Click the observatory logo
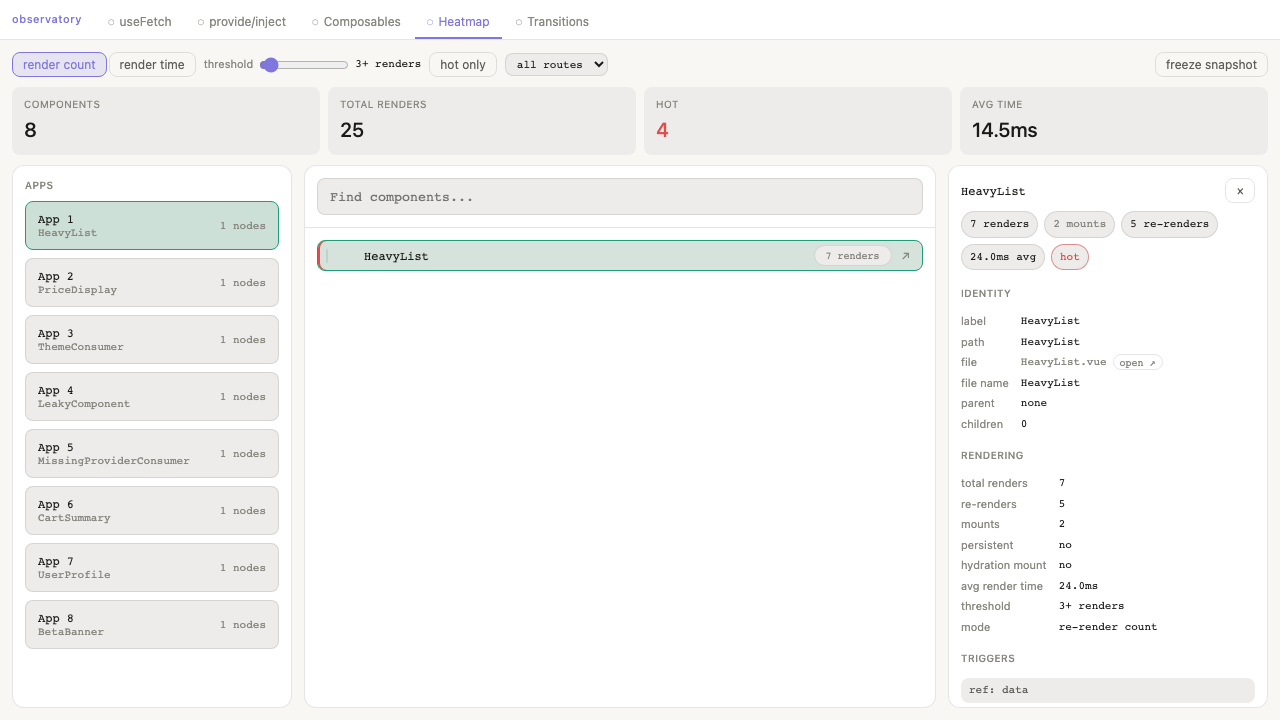 coord(47,20)
